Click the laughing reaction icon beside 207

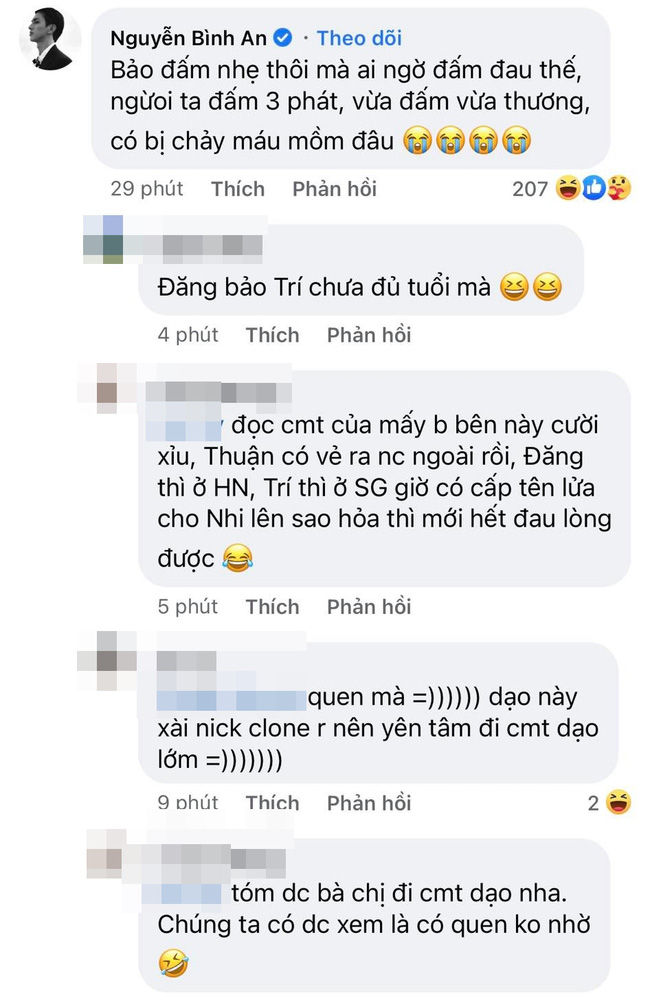click(568, 188)
